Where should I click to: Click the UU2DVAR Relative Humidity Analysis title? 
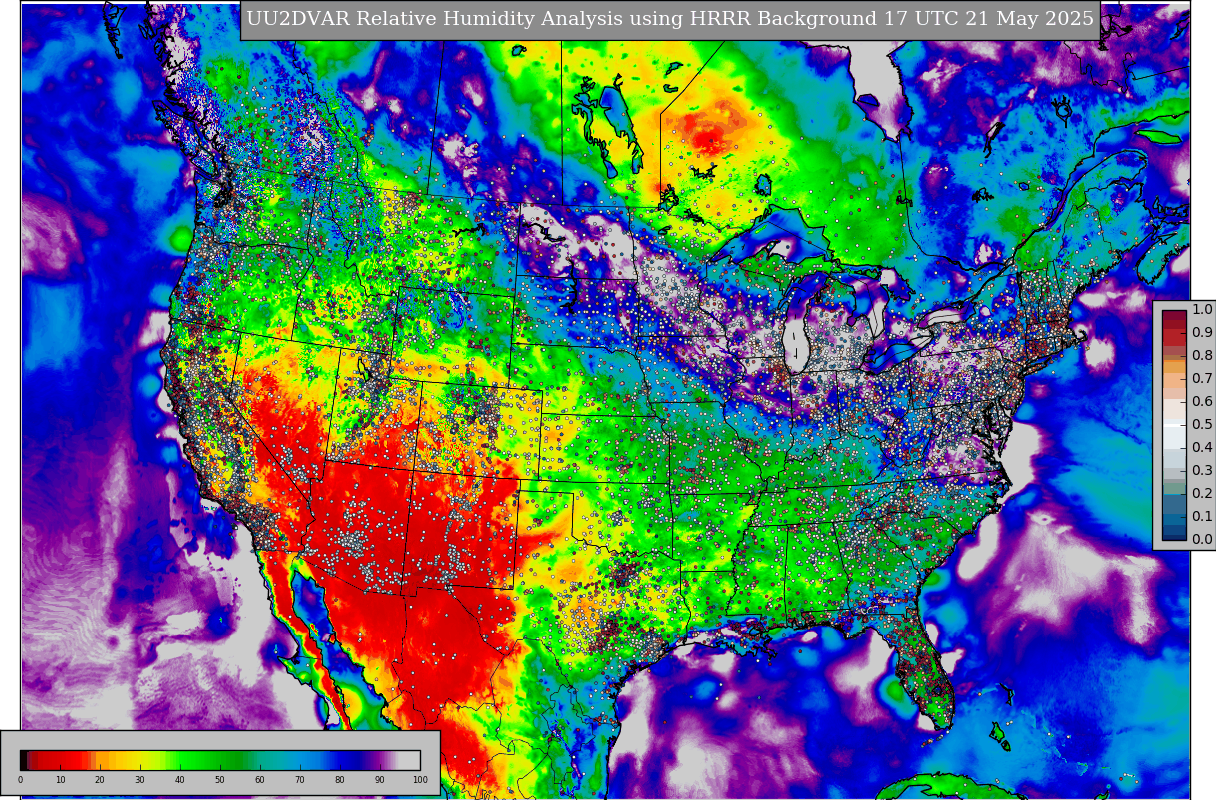(x=670, y=19)
